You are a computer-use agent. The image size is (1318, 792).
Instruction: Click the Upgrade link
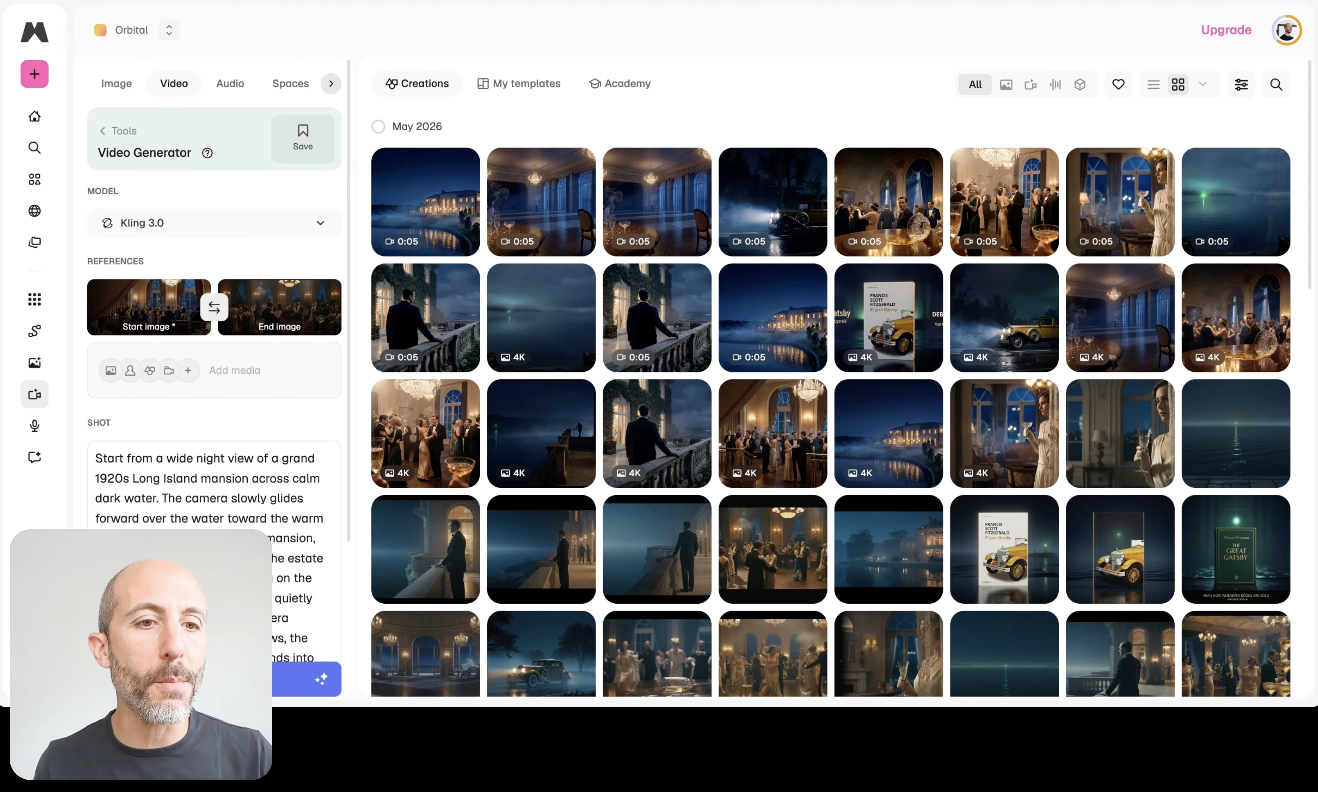[1226, 30]
